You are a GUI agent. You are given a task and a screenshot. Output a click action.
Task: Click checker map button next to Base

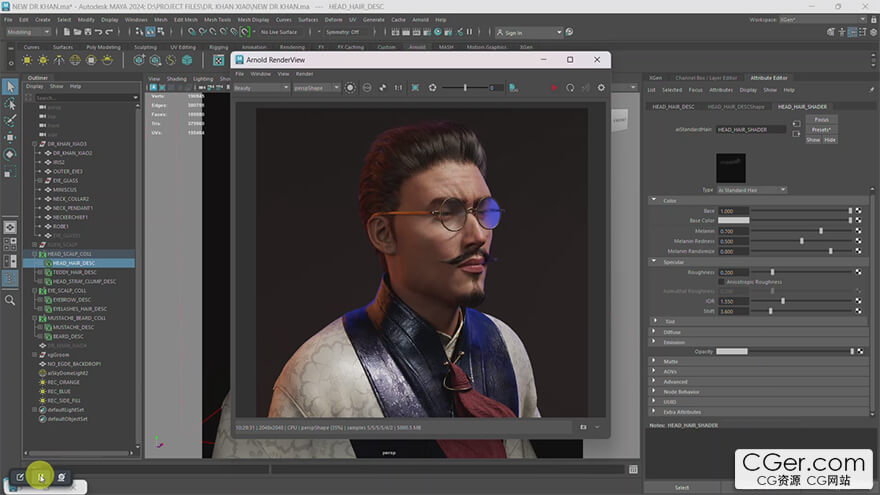tap(859, 211)
